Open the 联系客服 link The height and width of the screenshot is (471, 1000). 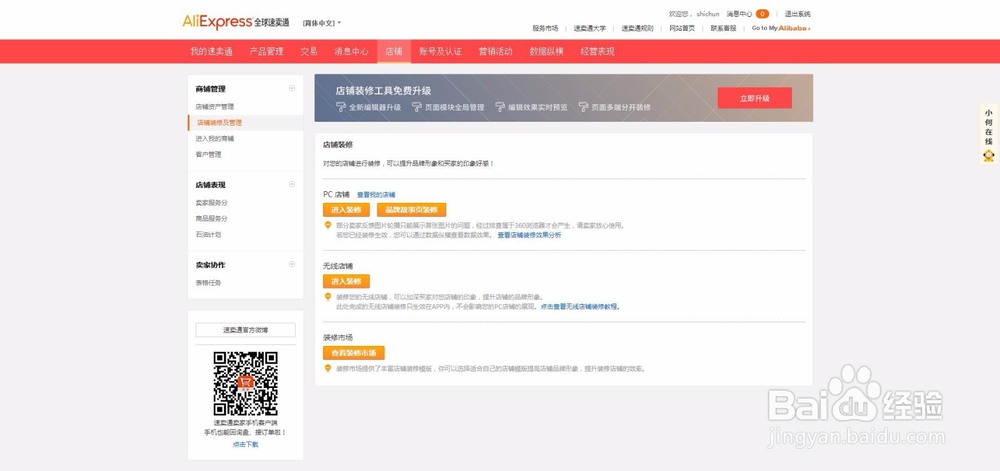click(723, 28)
